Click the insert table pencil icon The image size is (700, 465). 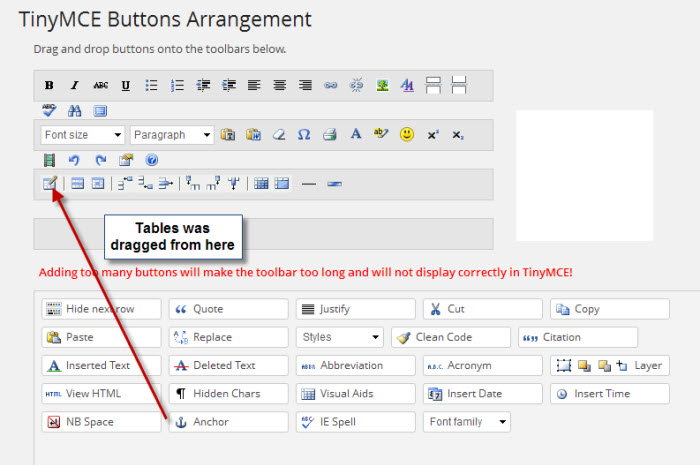(50, 183)
